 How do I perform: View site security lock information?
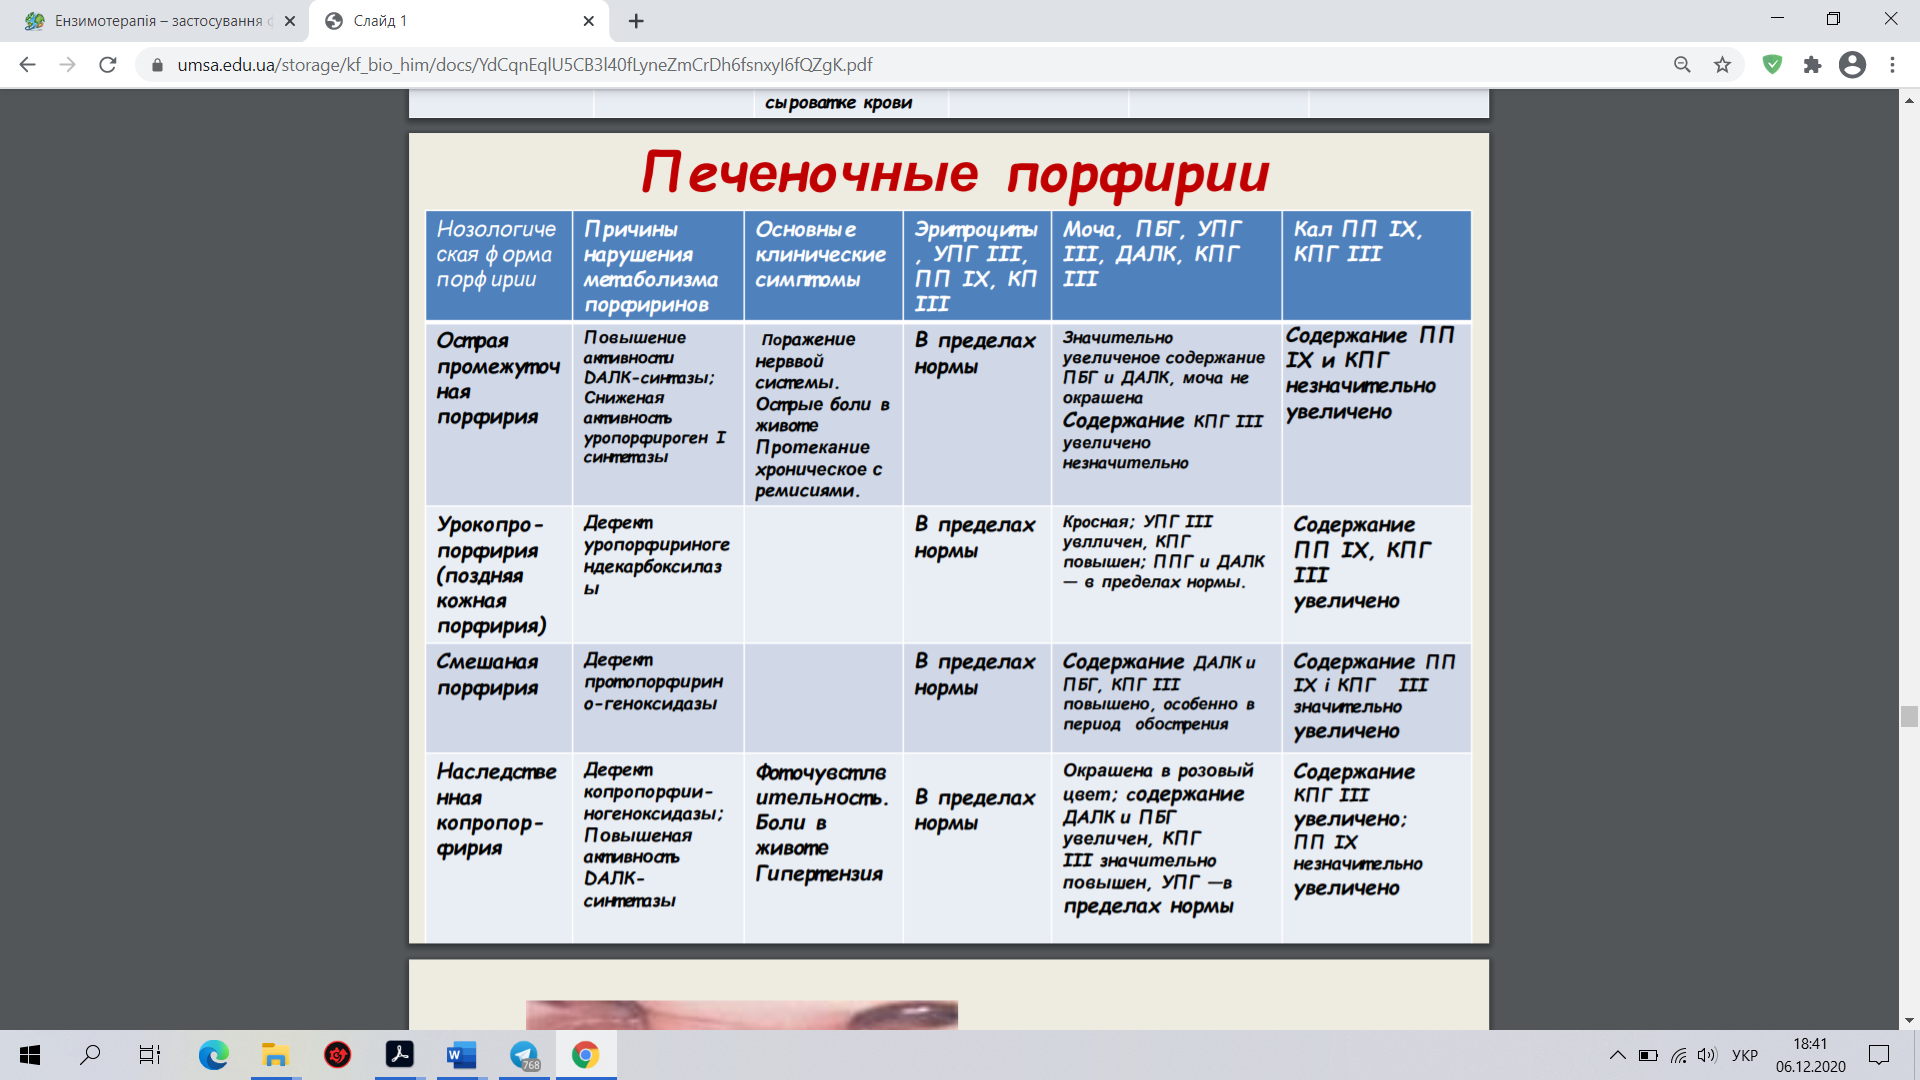tap(157, 65)
